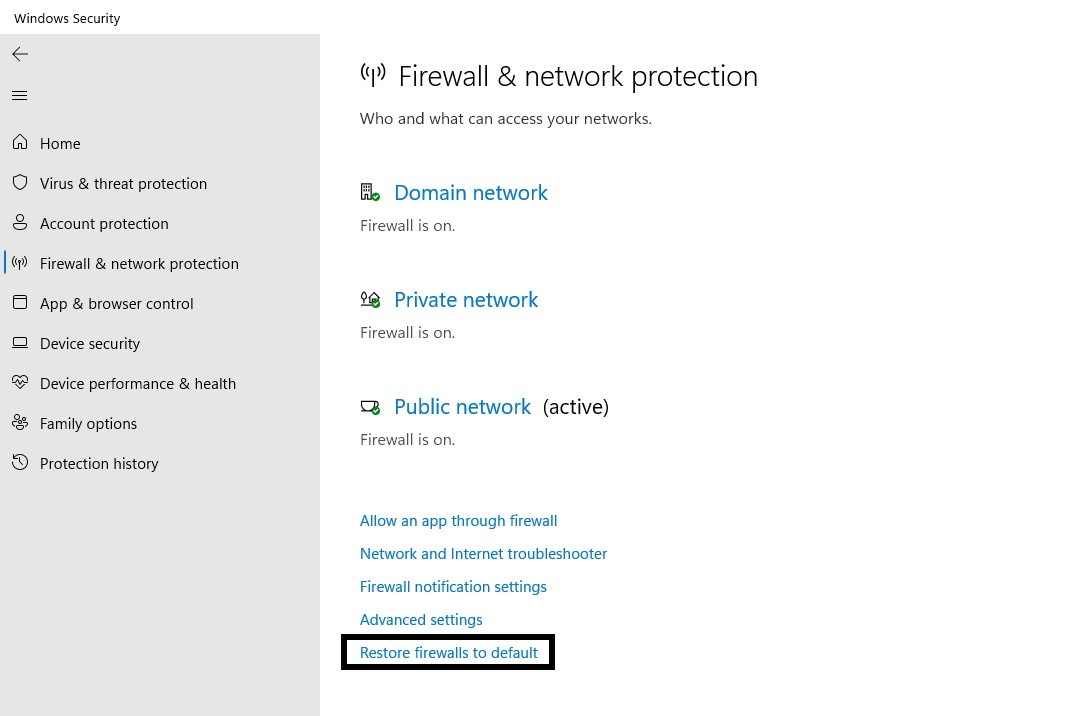This screenshot has height=716, width=1067.
Task: Go to Protection history in sidebar
Action: (x=99, y=464)
